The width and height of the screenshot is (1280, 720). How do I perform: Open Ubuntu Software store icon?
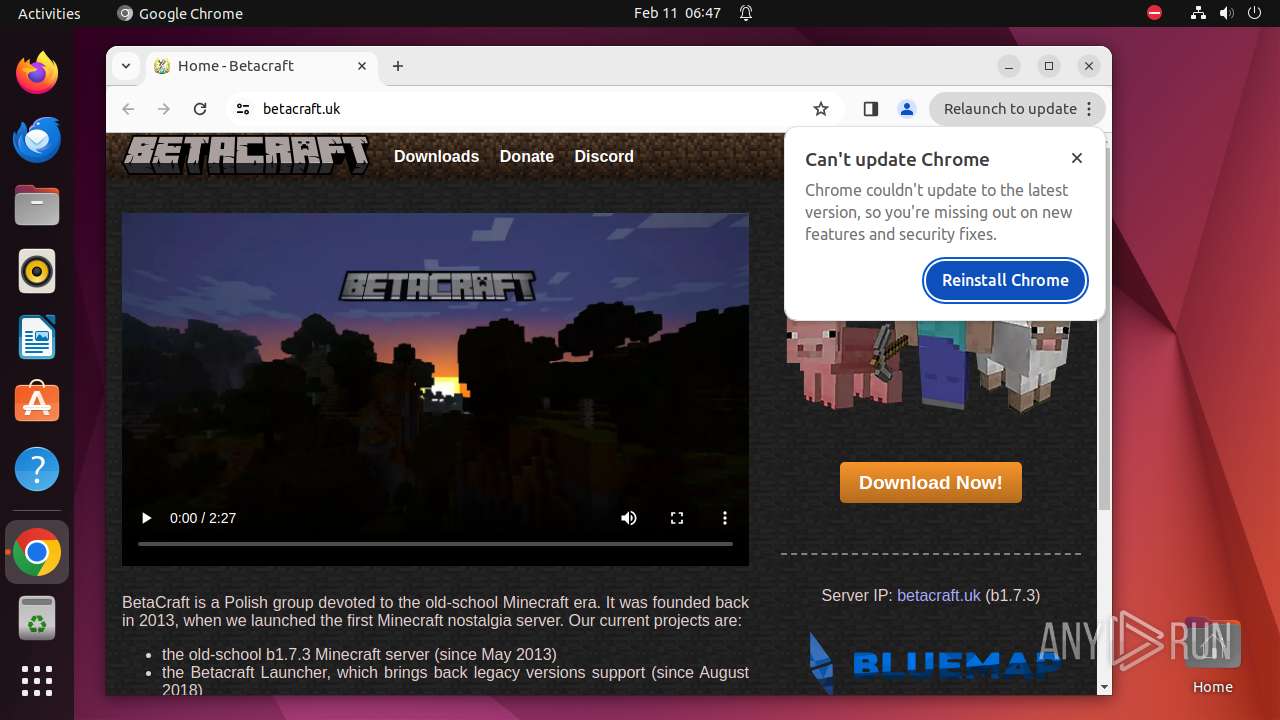[37, 403]
